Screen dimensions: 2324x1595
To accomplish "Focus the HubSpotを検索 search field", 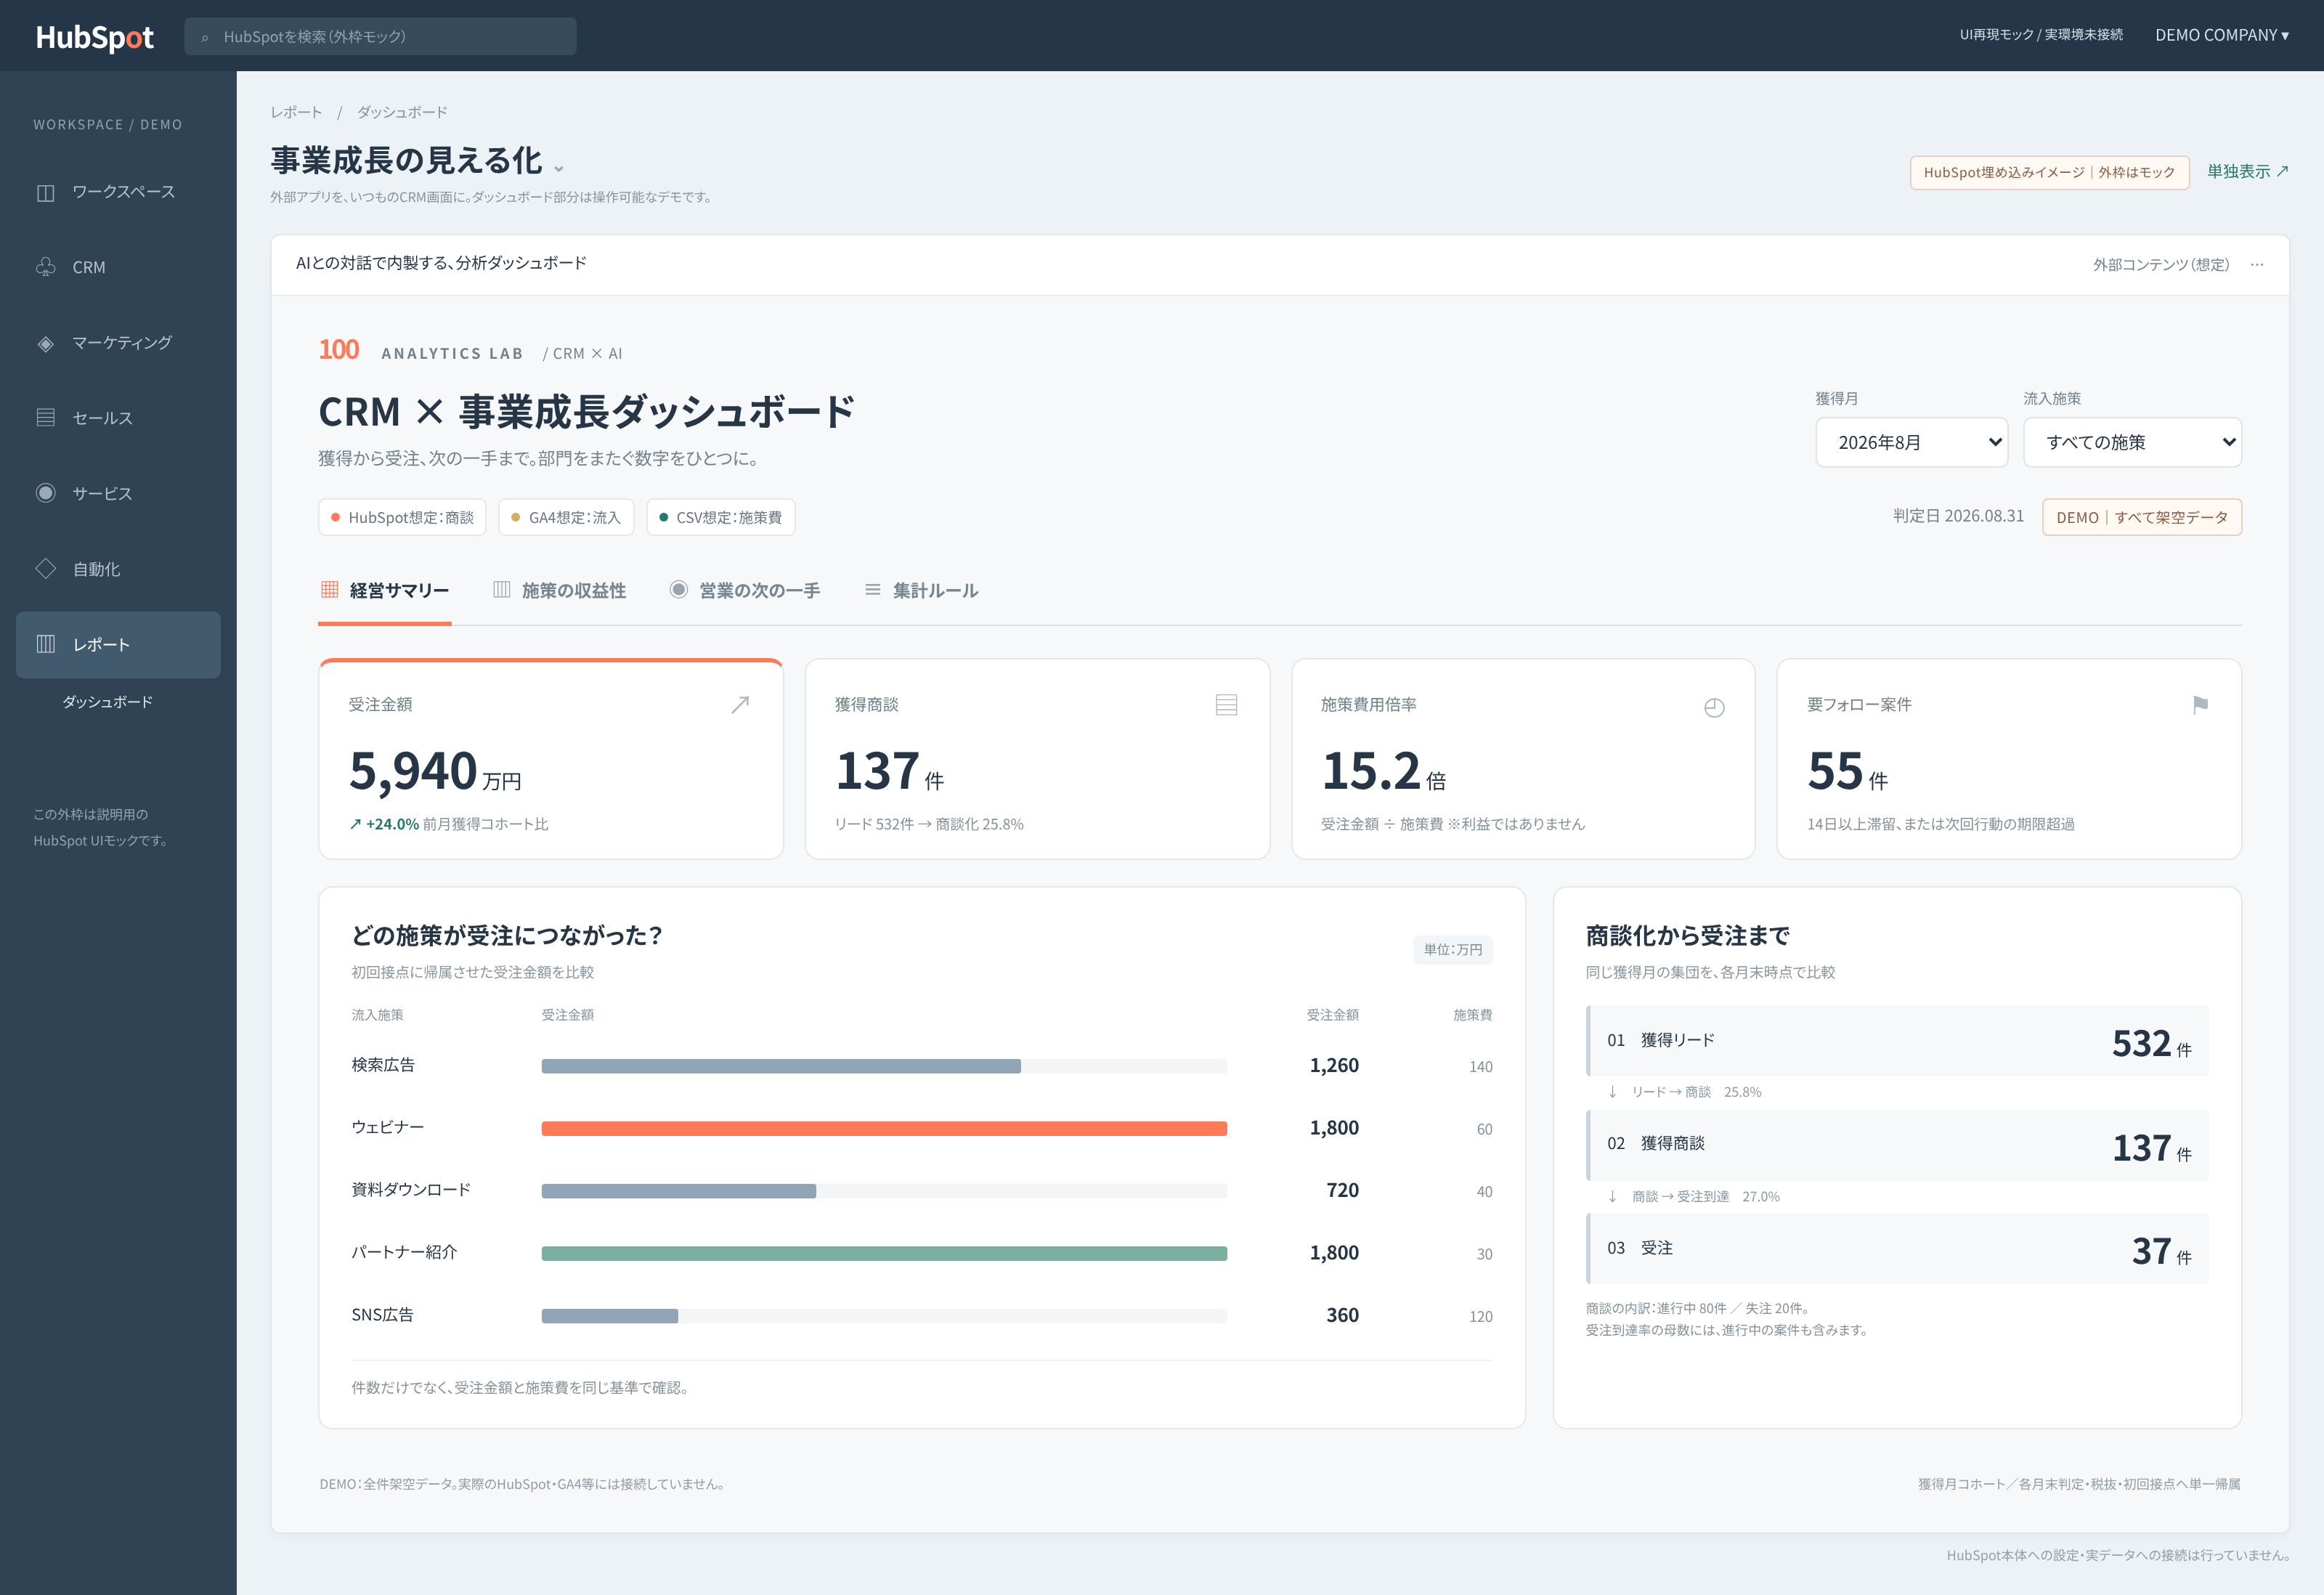I will click(x=380, y=36).
